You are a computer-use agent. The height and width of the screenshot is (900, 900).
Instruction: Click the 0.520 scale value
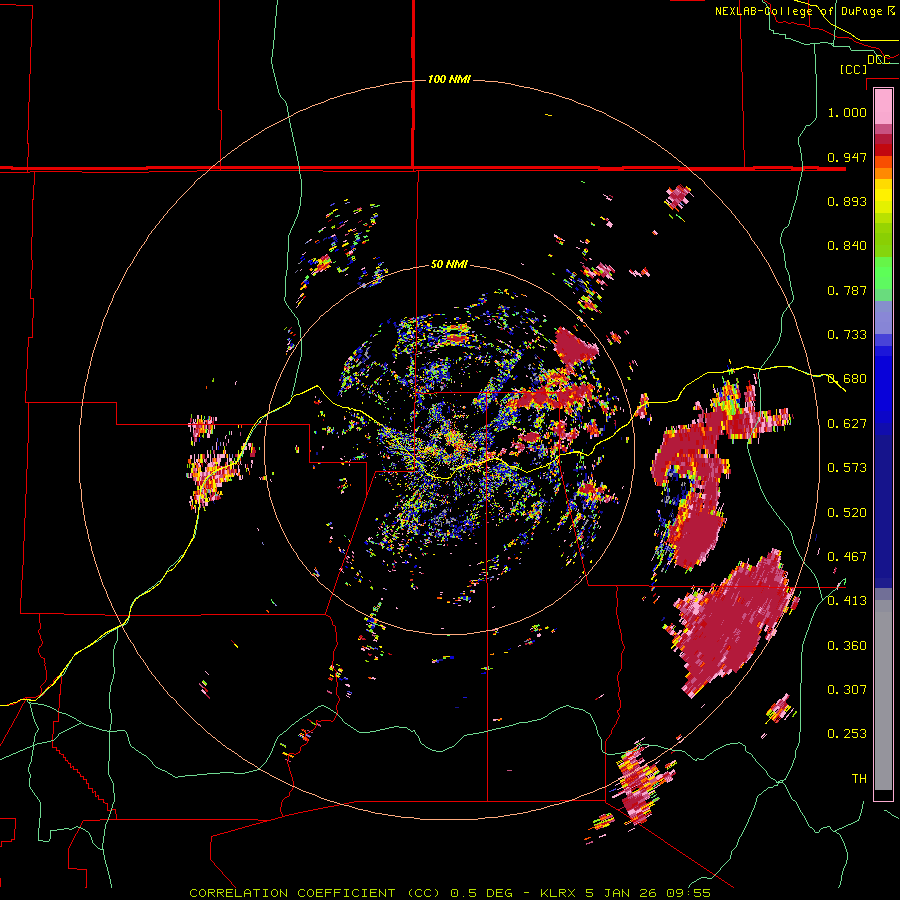pos(847,513)
